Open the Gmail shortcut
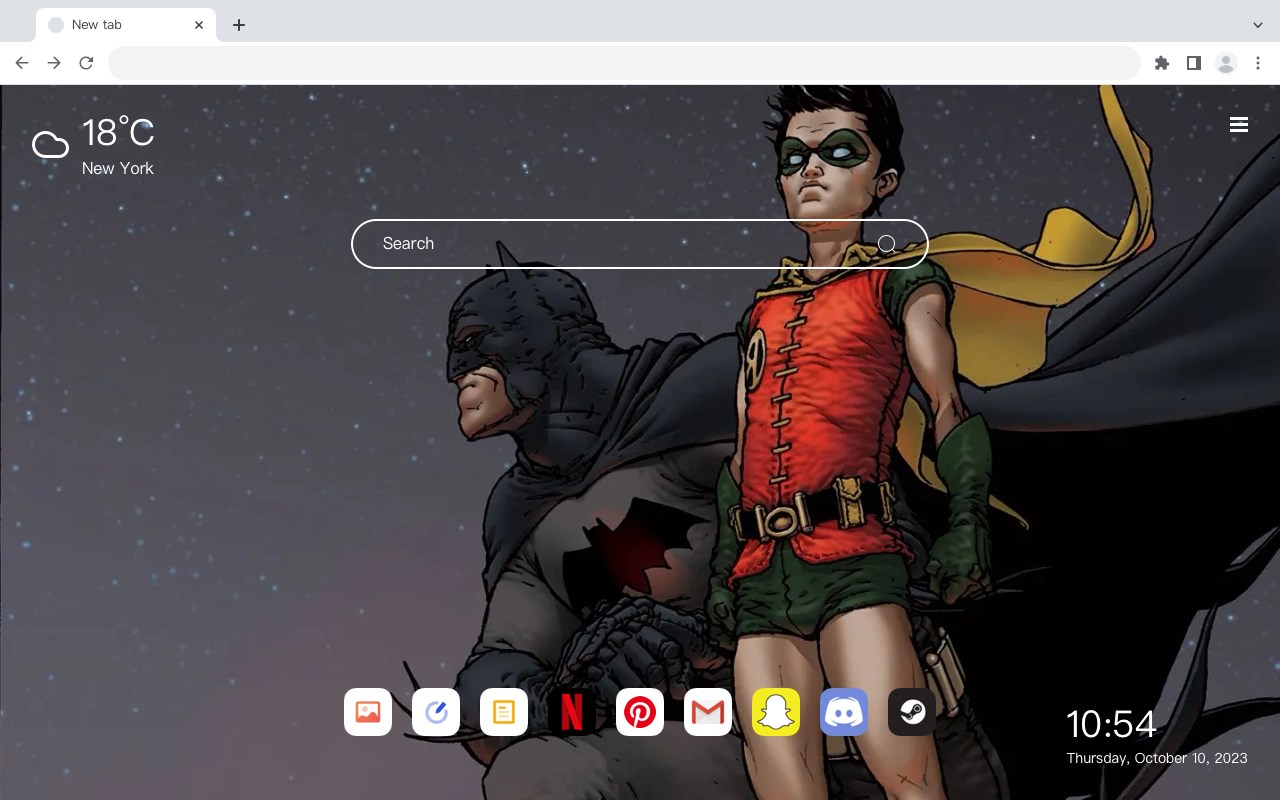Screen dimensions: 1280x800 (708, 712)
